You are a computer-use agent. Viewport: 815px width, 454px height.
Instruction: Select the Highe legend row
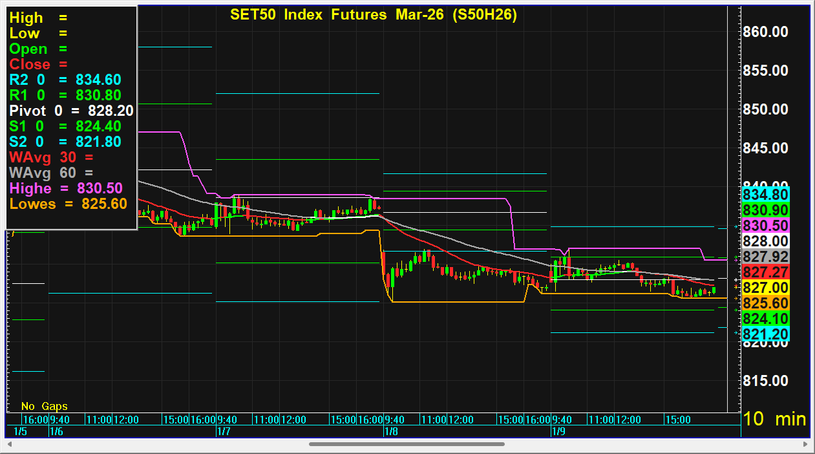(x=65, y=188)
